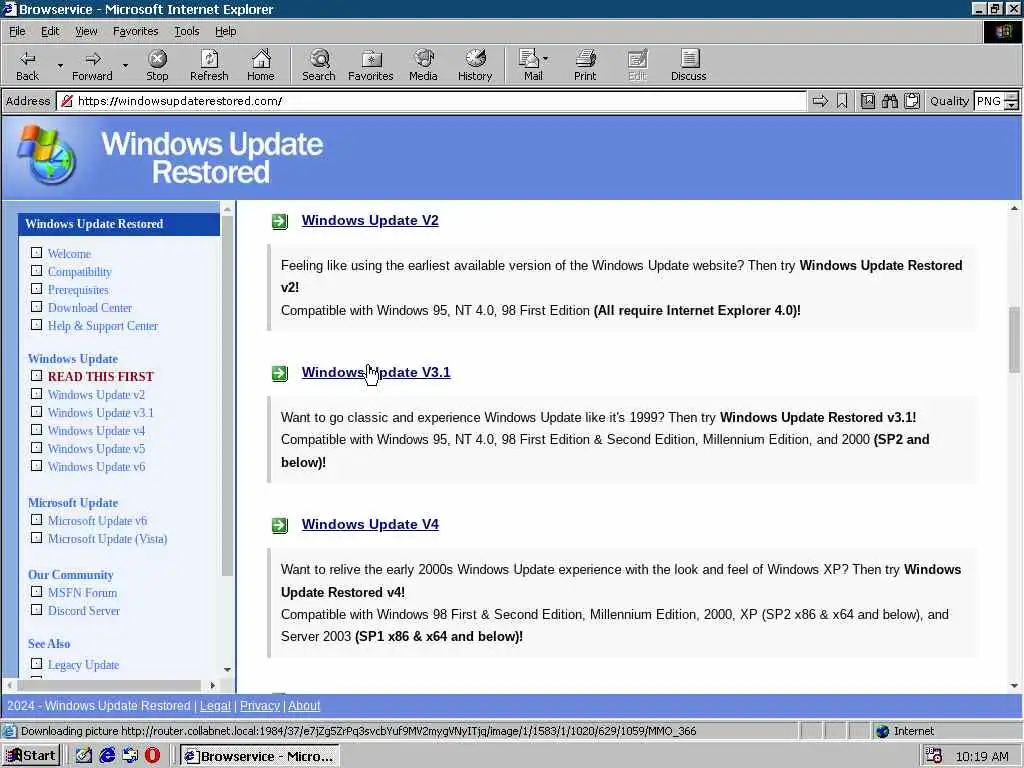Open the File menu
Viewport: 1024px width, 768px height.
tap(17, 31)
